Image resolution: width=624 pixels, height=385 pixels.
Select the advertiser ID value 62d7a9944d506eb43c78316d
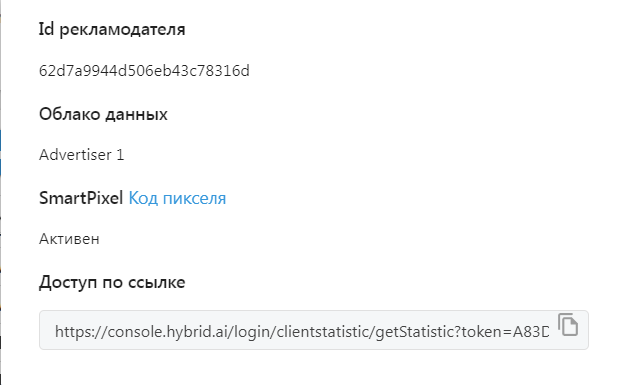(x=144, y=71)
